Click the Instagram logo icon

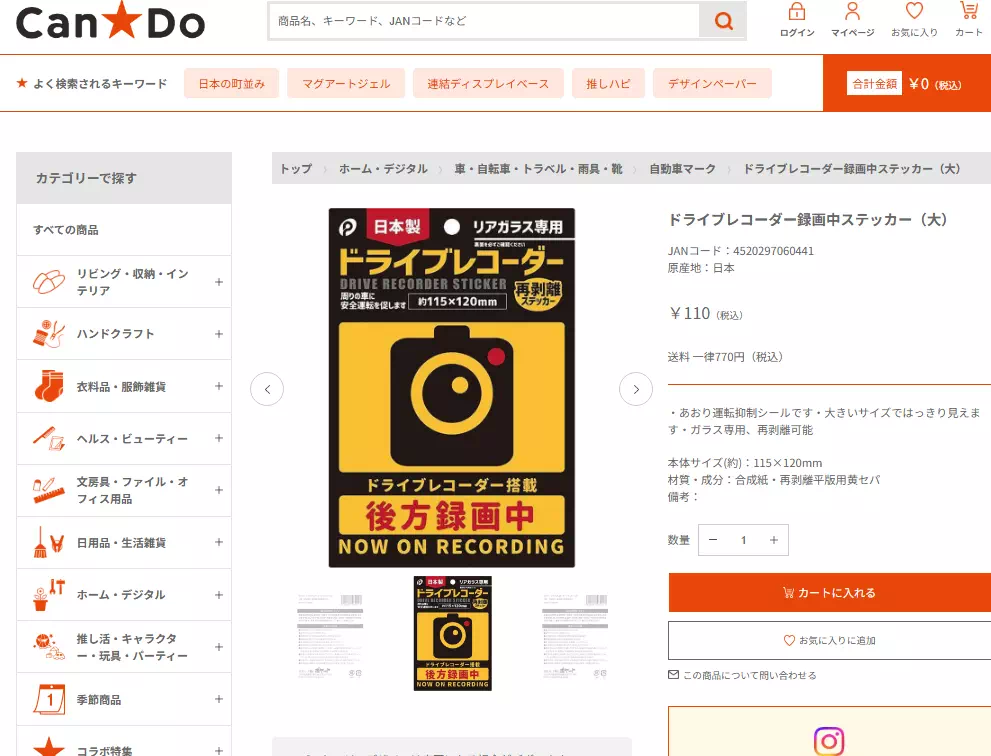[x=829, y=740]
